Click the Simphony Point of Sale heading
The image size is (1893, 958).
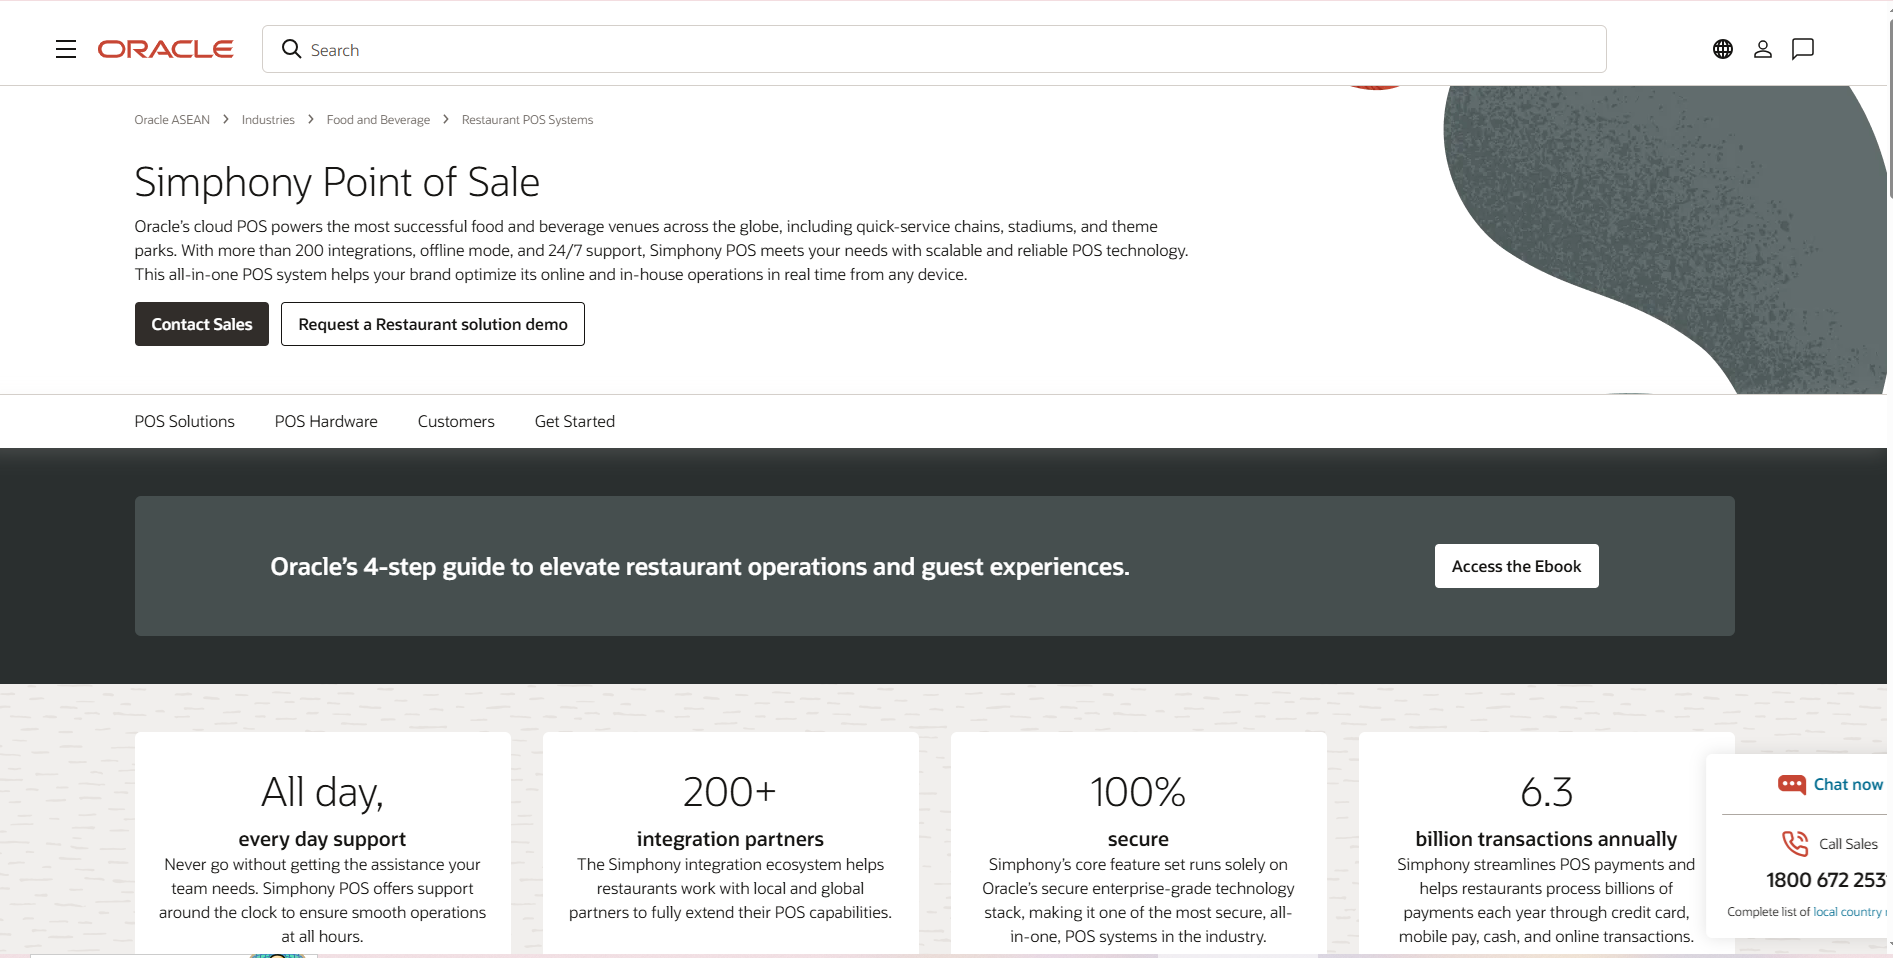337,182
